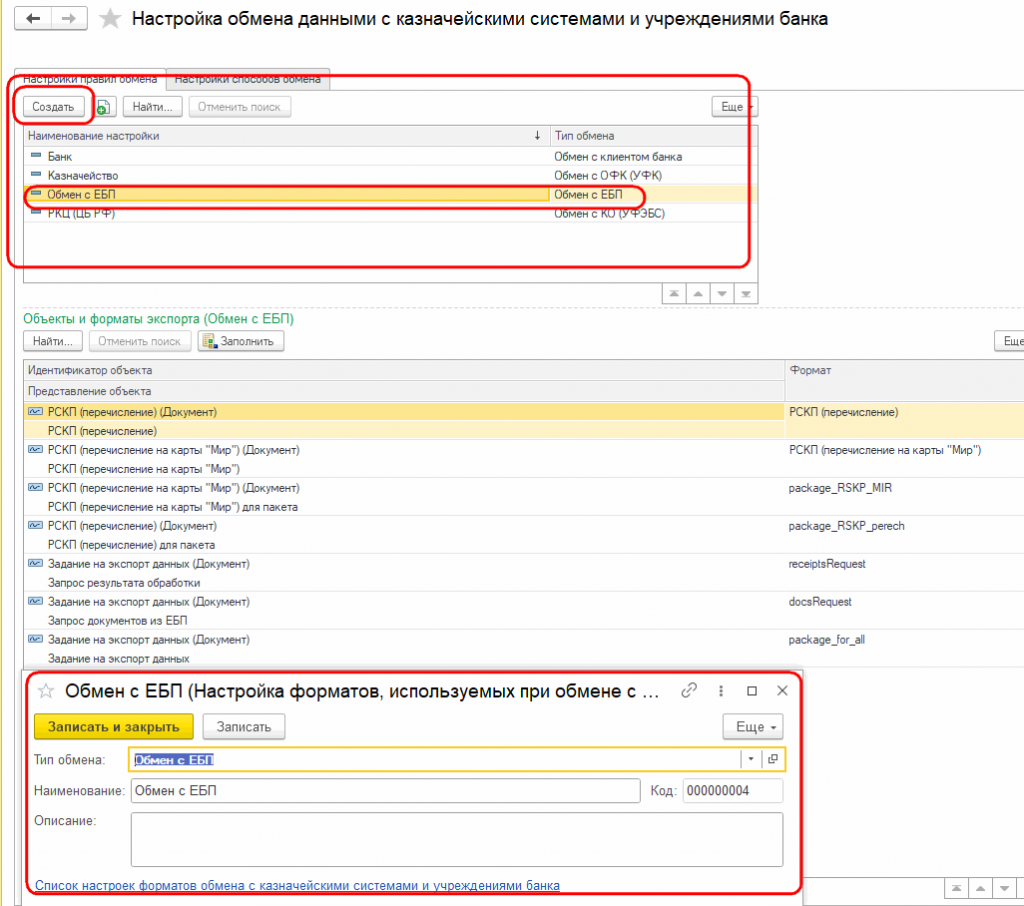Close the Обмен с ЕБП dialog
This screenshot has width=1024, height=906.
(x=782, y=690)
